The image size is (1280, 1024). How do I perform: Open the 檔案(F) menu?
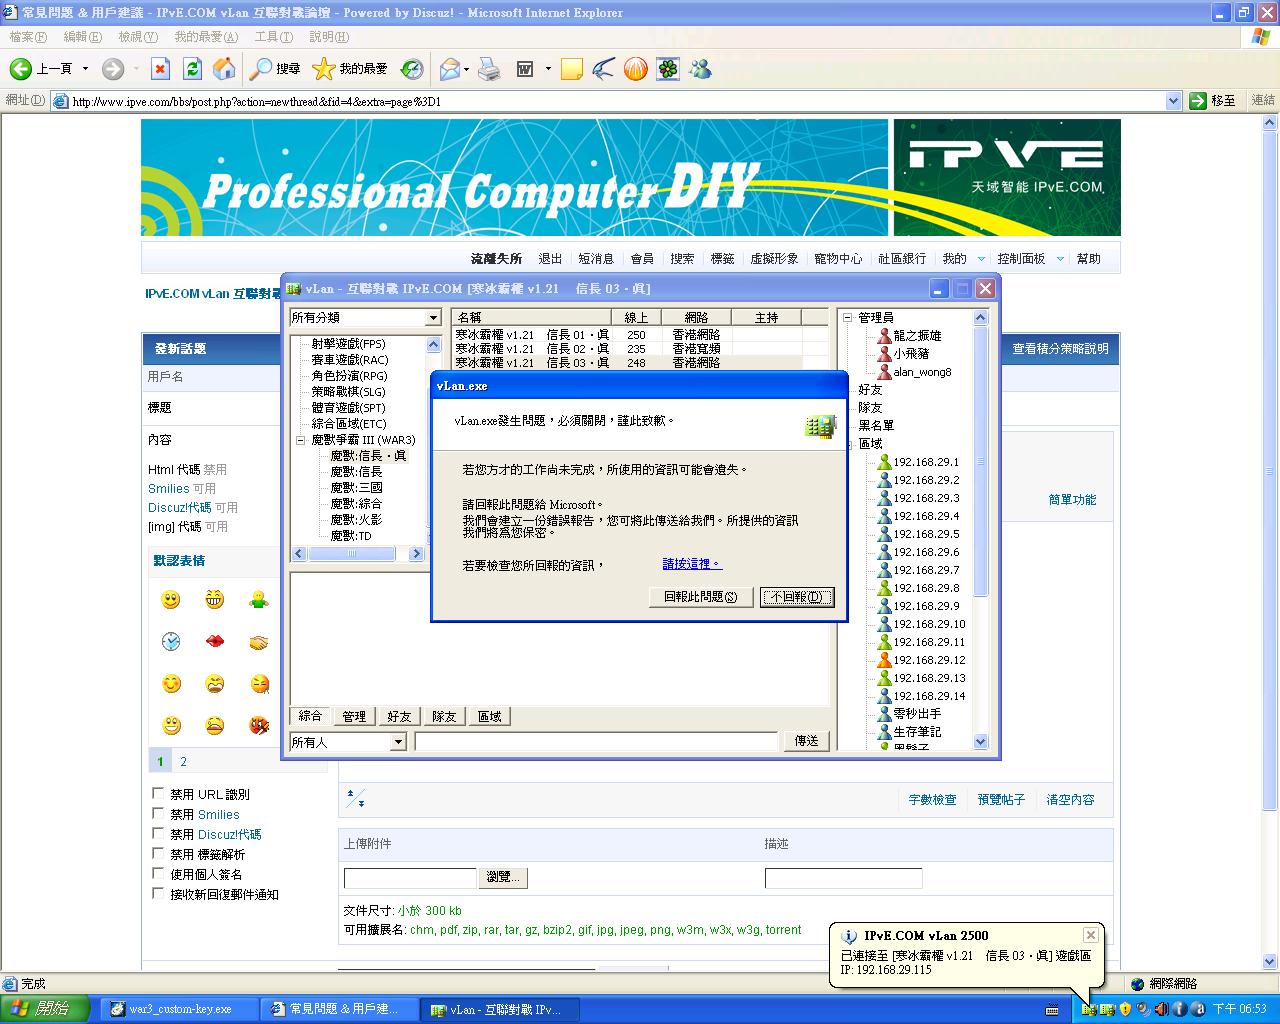(28, 37)
